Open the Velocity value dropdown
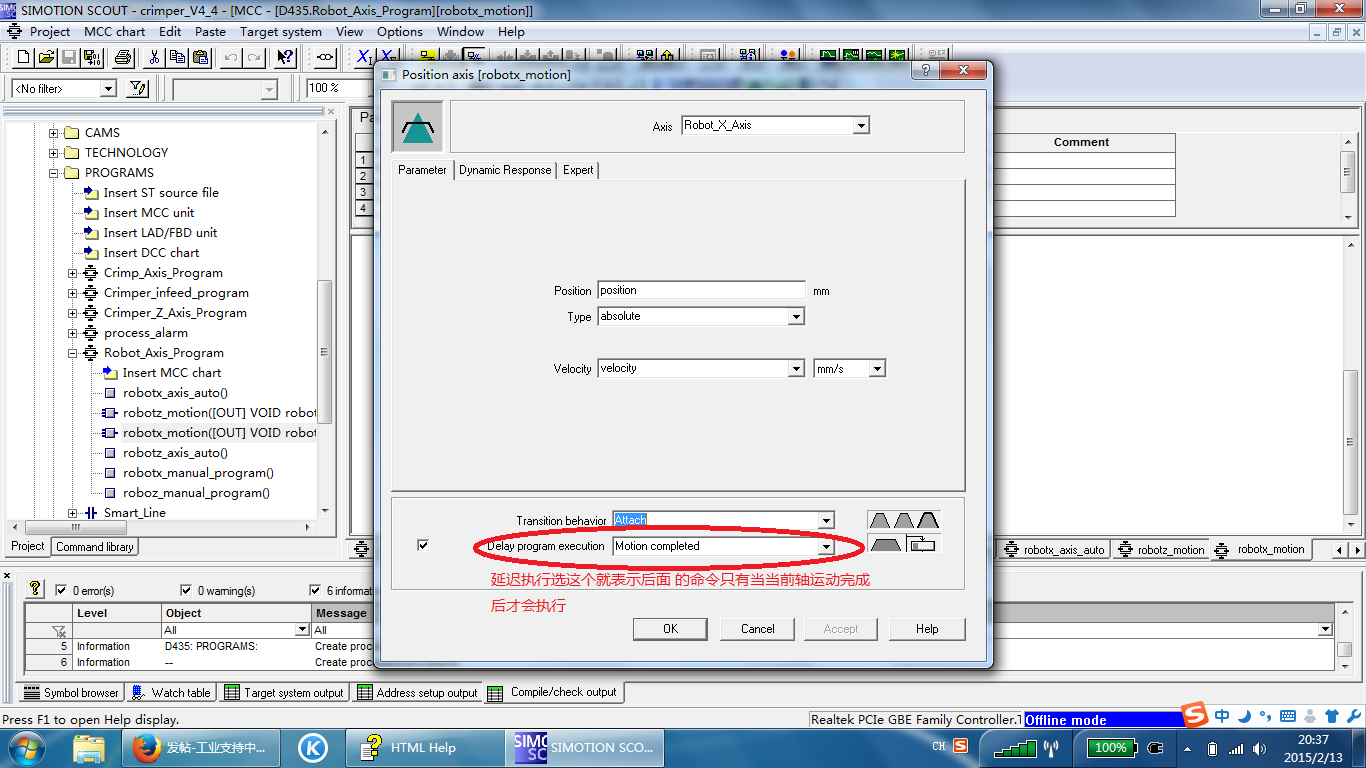The height and width of the screenshot is (768, 1366). click(796, 369)
